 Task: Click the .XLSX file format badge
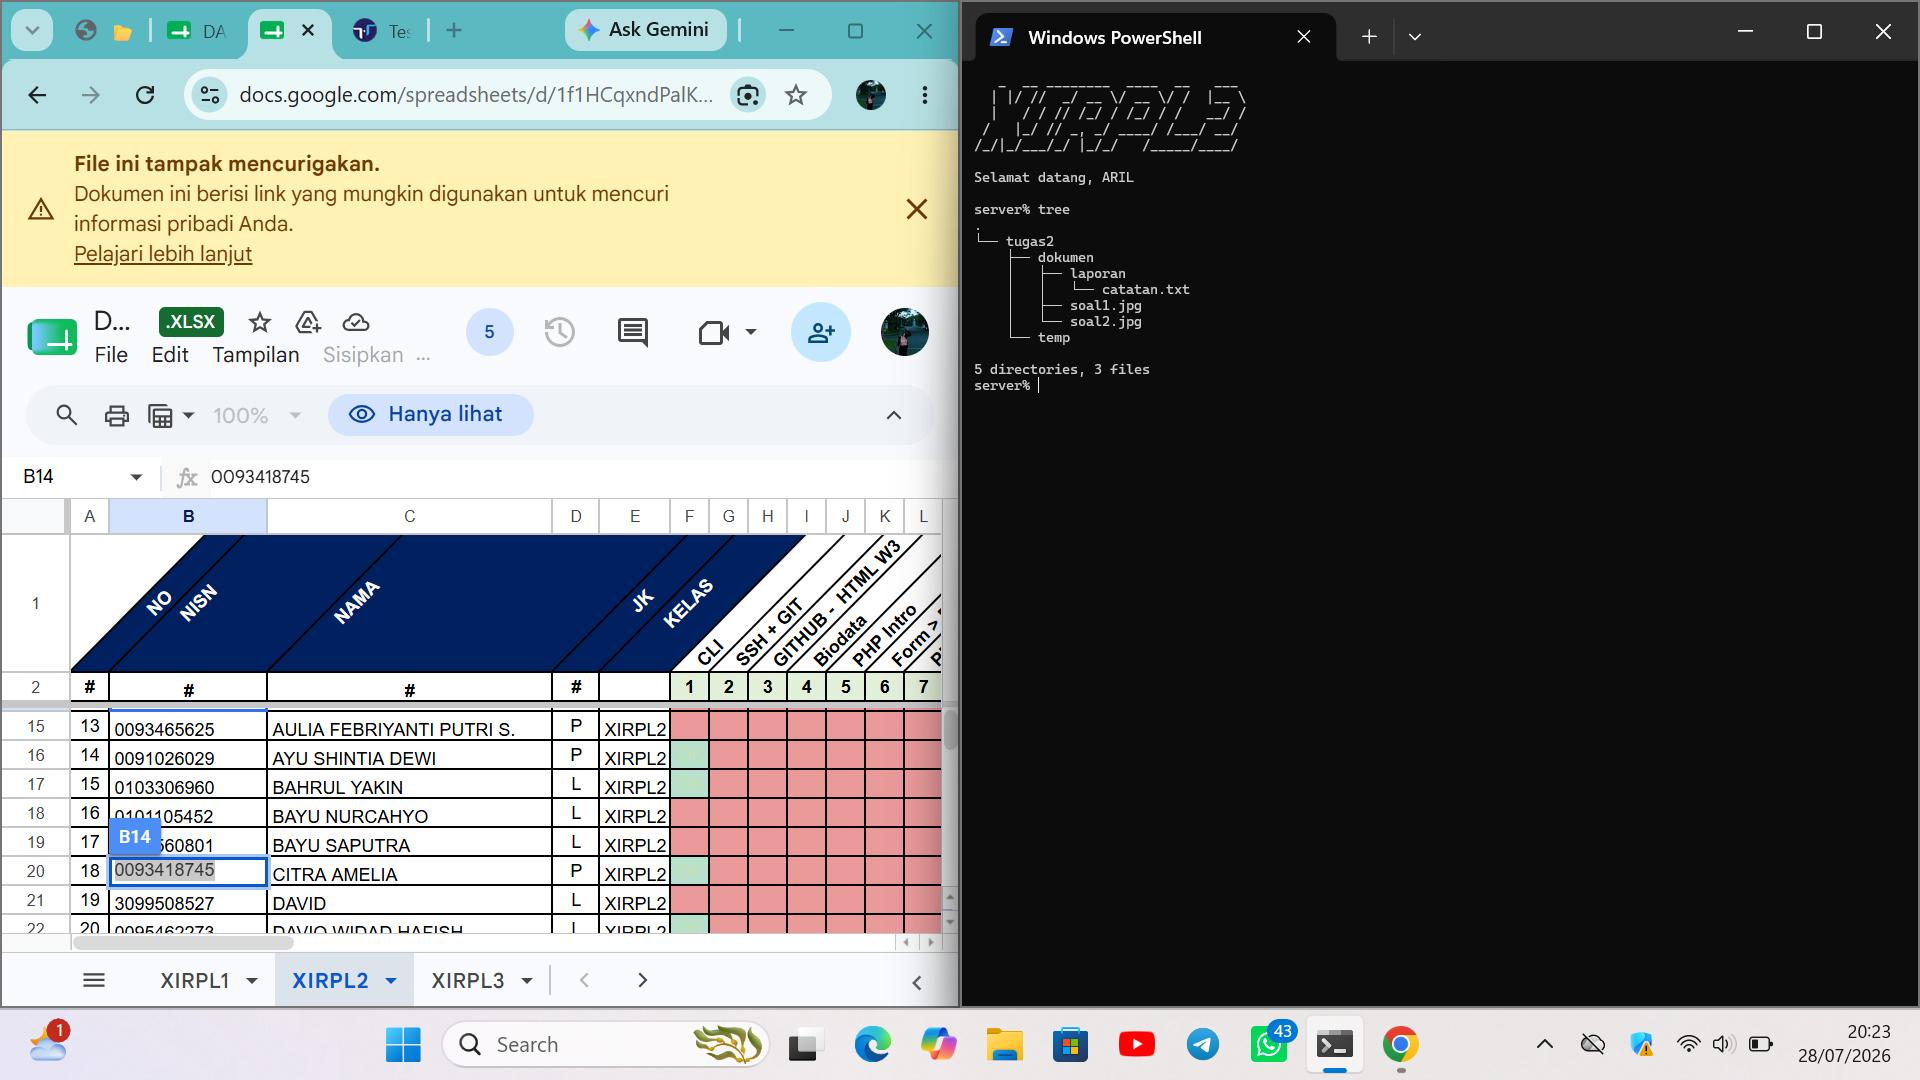(x=191, y=322)
